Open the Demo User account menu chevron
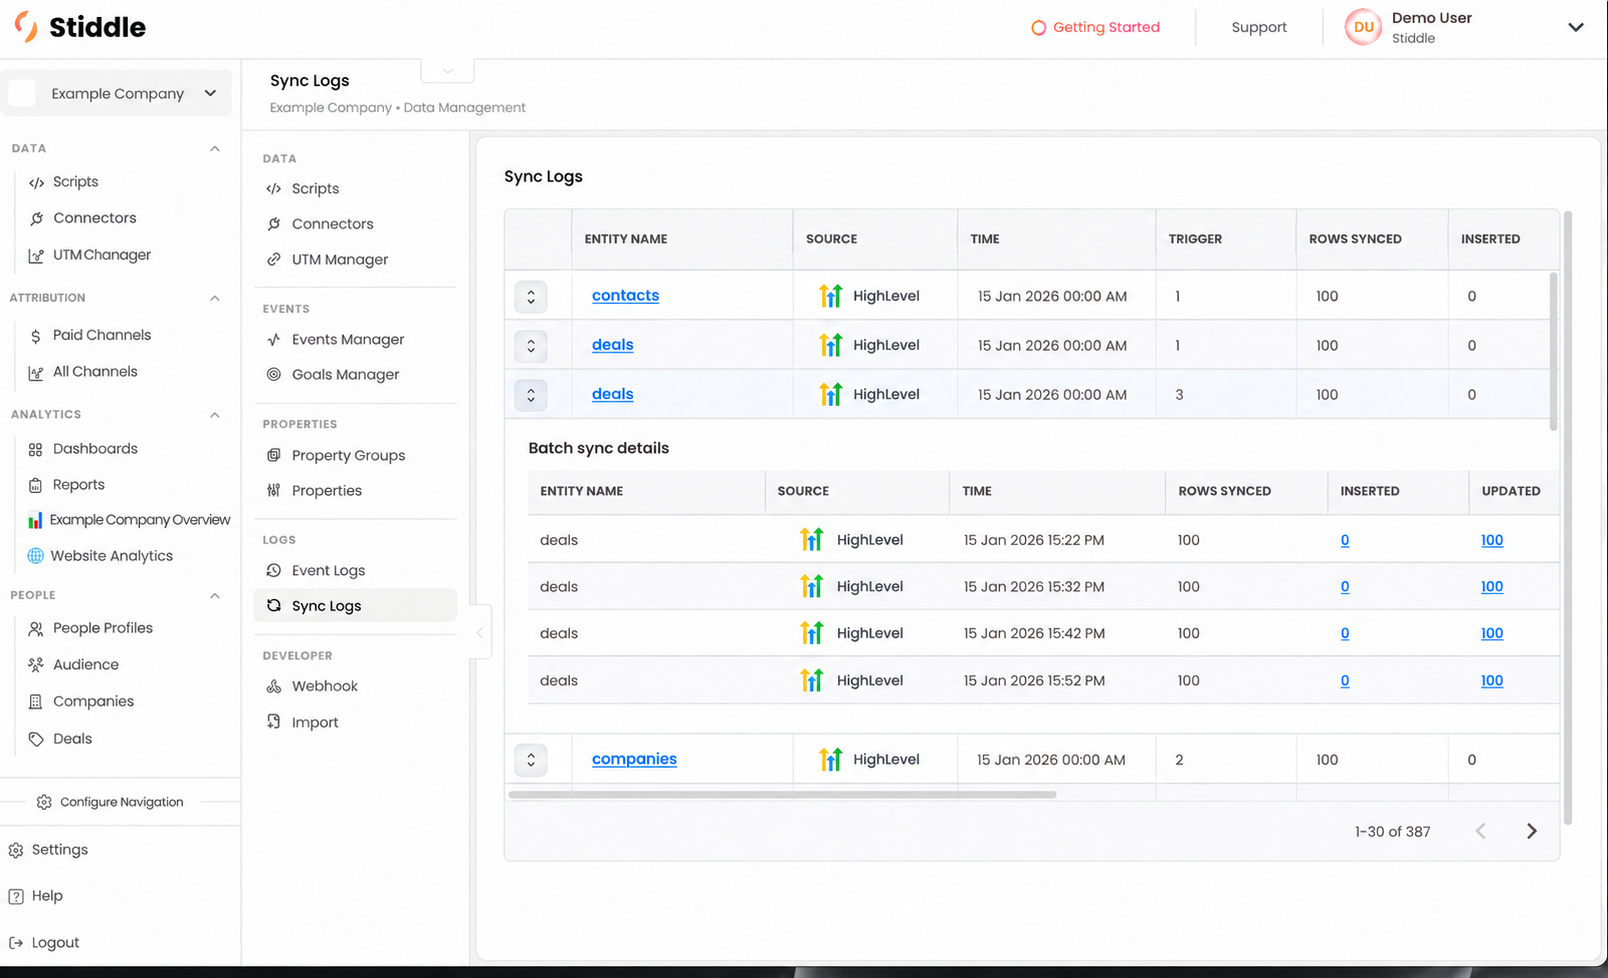 pos(1576,27)
